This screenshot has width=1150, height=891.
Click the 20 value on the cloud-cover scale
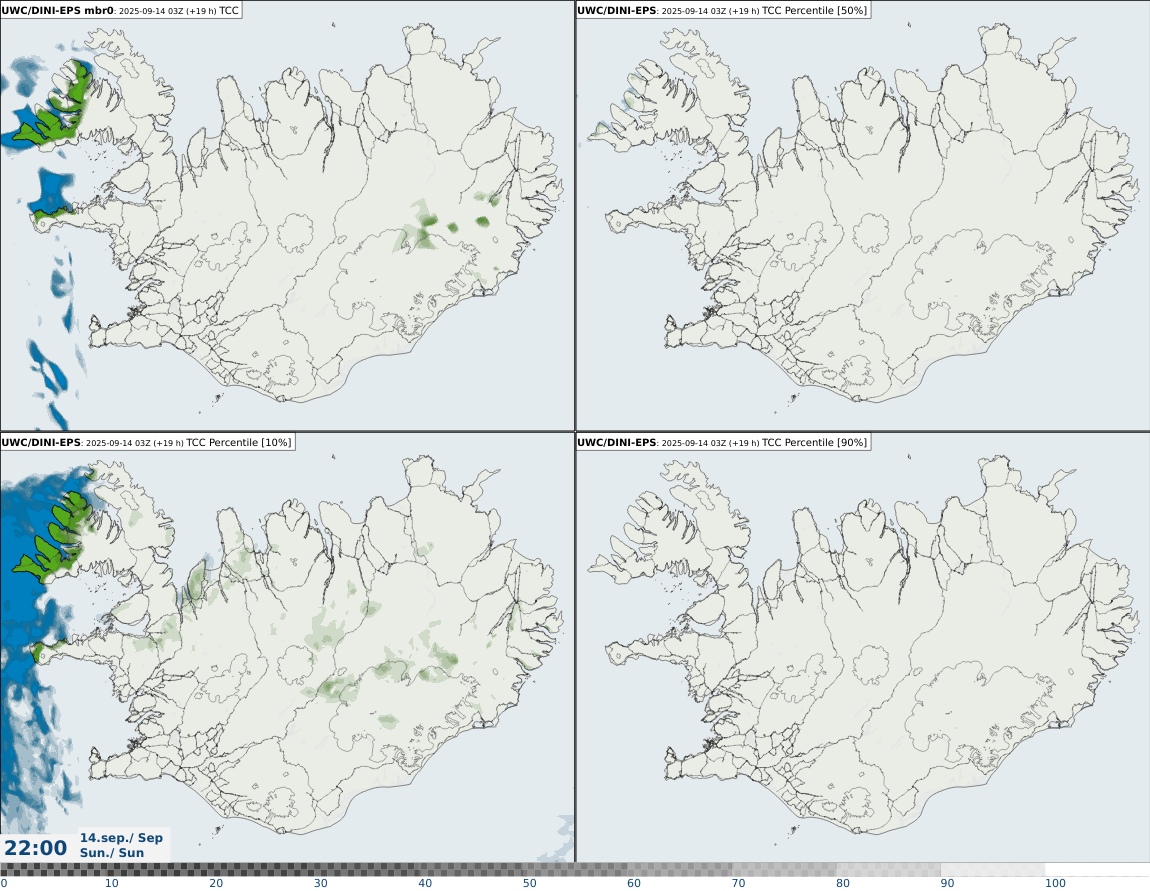(216, 883)
